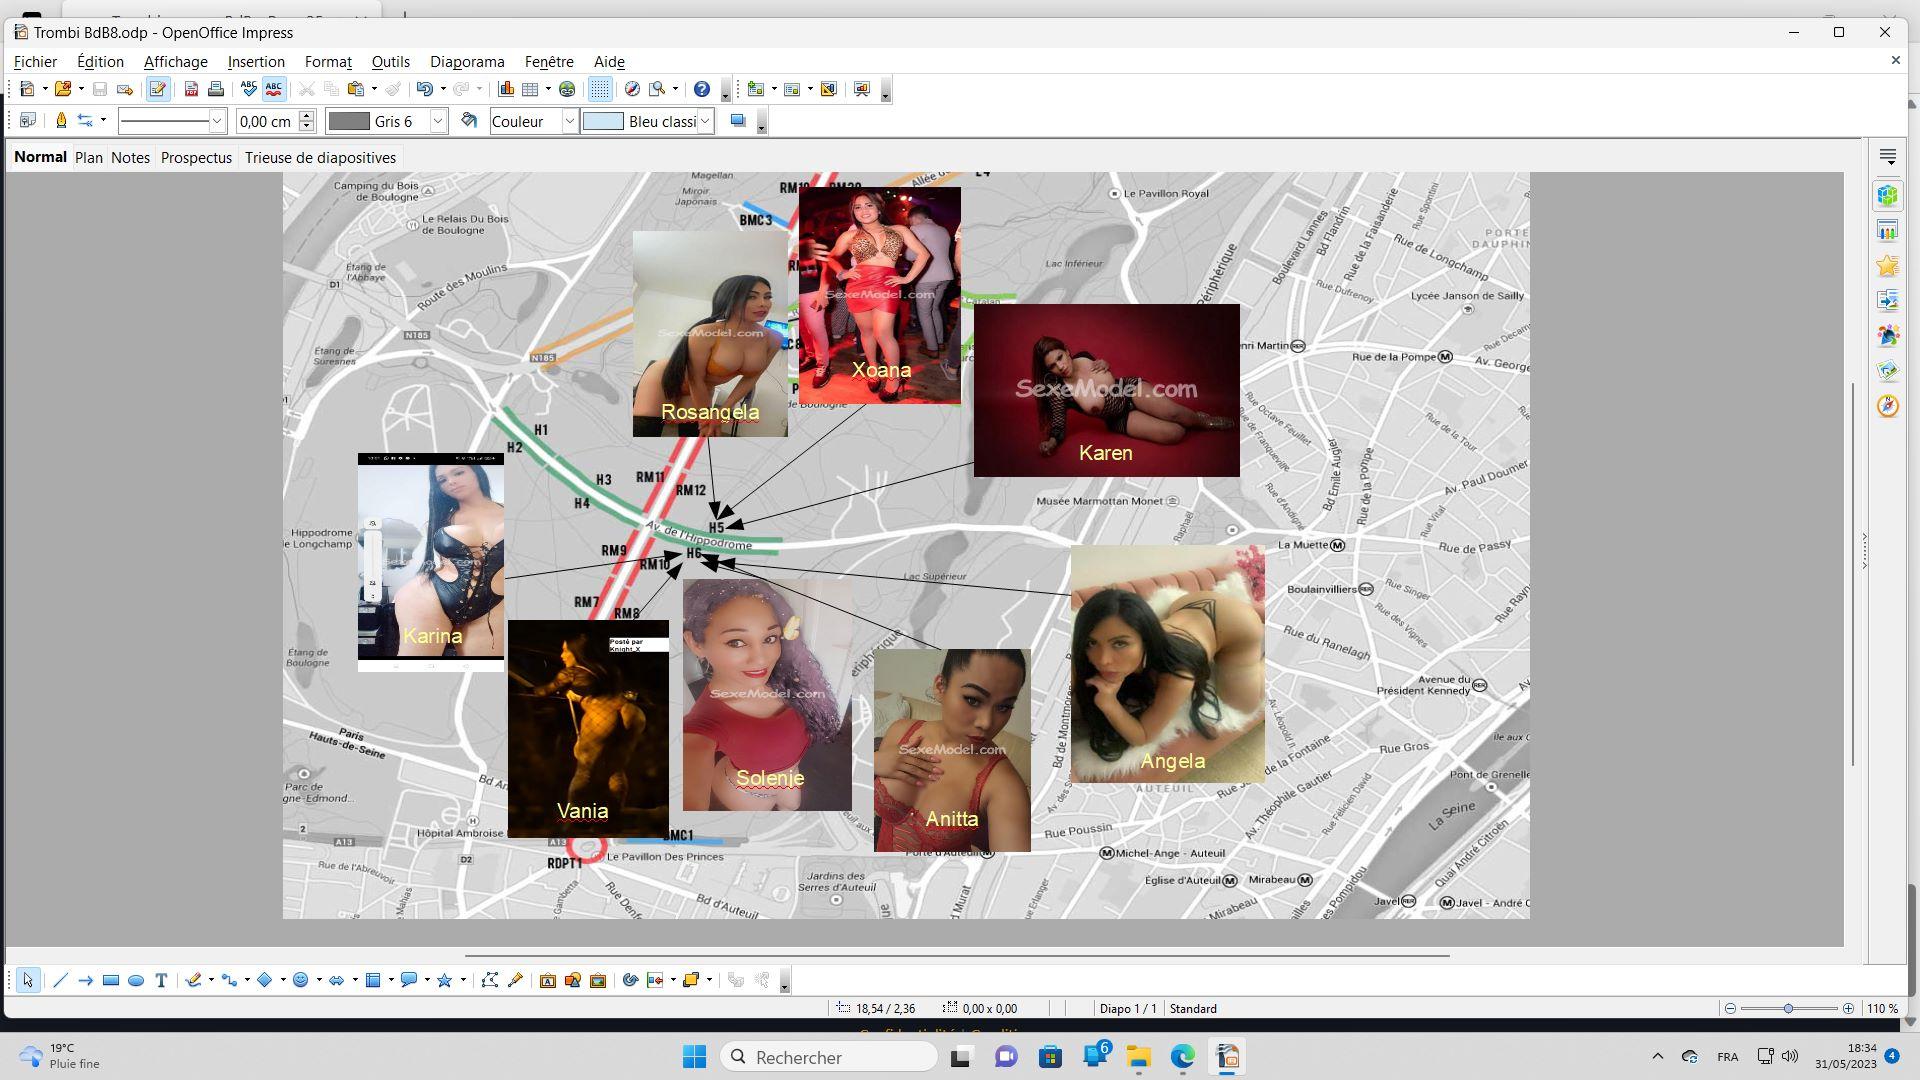Click the Insert Chart toolbar icon
This screenshot has width=1920, height=1080.
point(506,89)
